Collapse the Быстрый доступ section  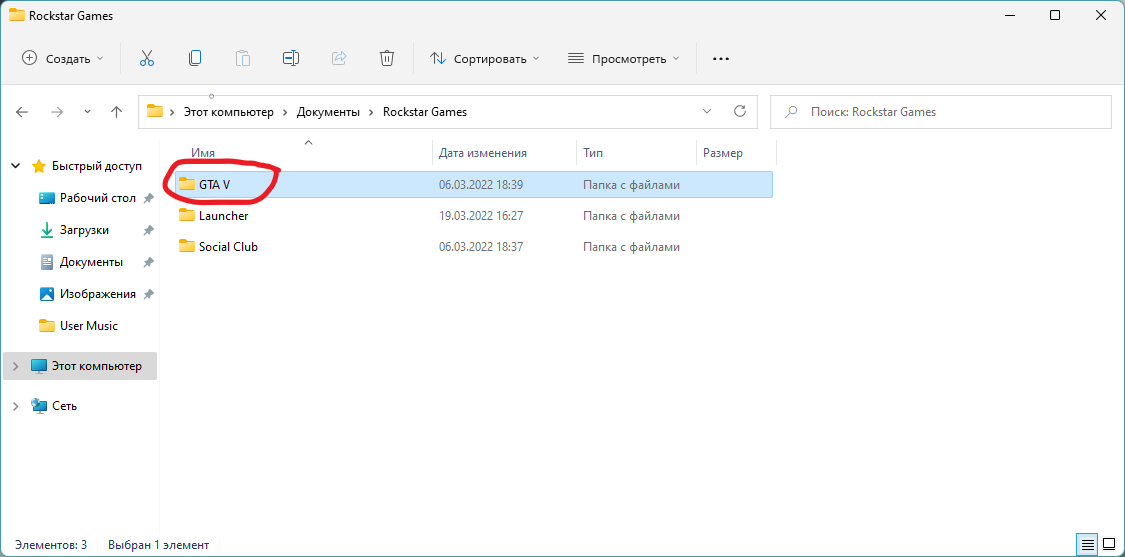16,166
